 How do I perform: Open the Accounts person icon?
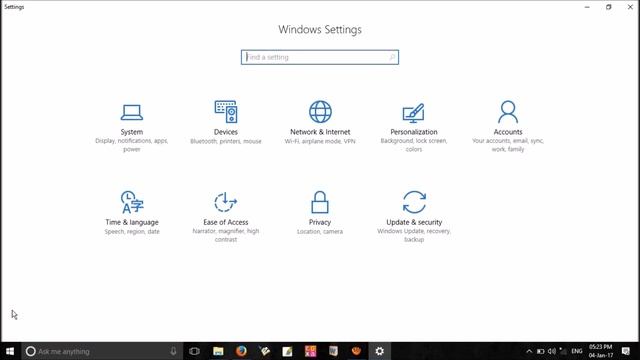(508, 112)
